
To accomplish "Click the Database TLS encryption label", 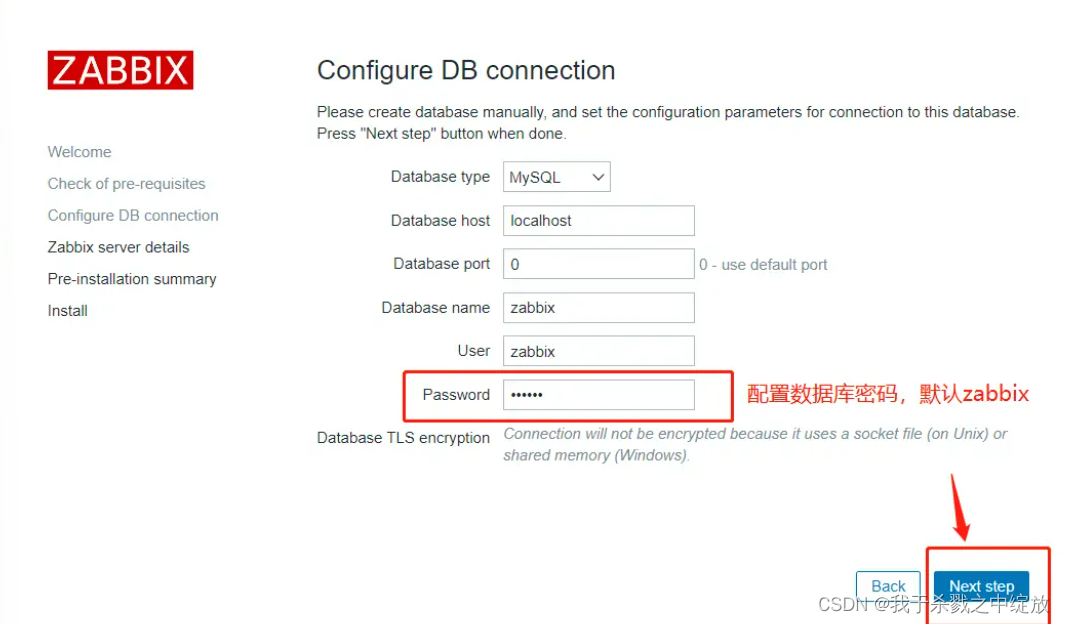I will click(403, 437).
